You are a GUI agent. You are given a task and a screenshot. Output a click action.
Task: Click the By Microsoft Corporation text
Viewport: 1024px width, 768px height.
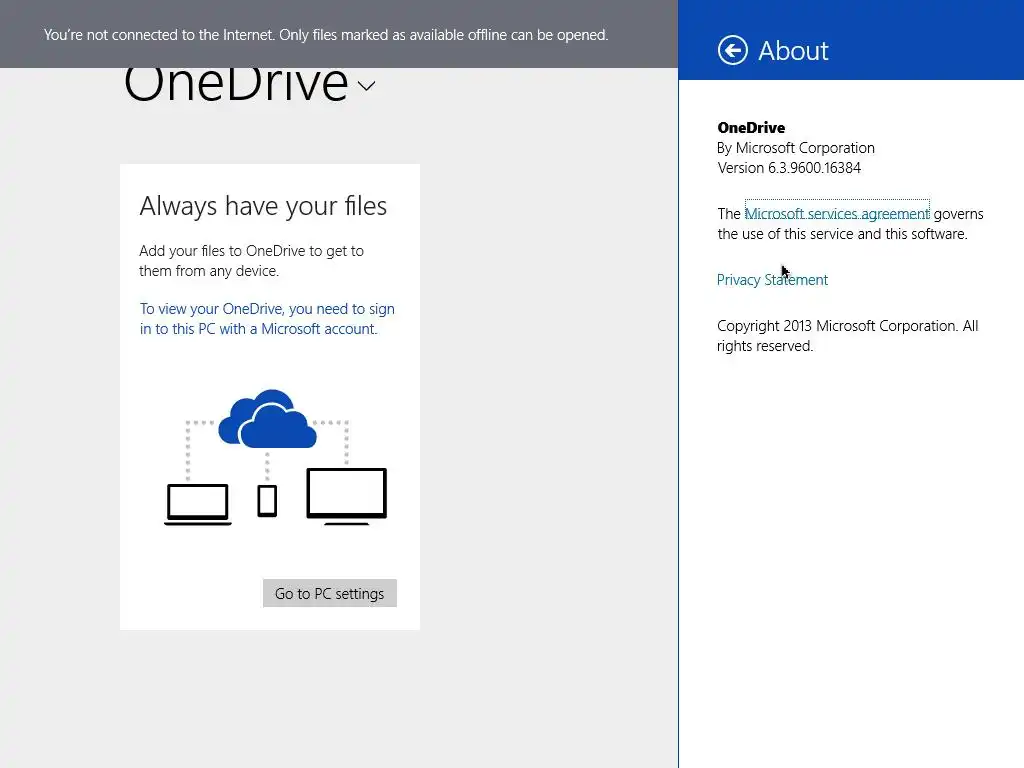click(x=795, y=148)
